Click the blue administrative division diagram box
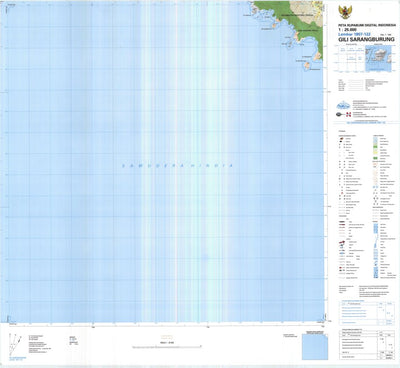The width and height of the screenshot is (400, 368). (315, 347)
